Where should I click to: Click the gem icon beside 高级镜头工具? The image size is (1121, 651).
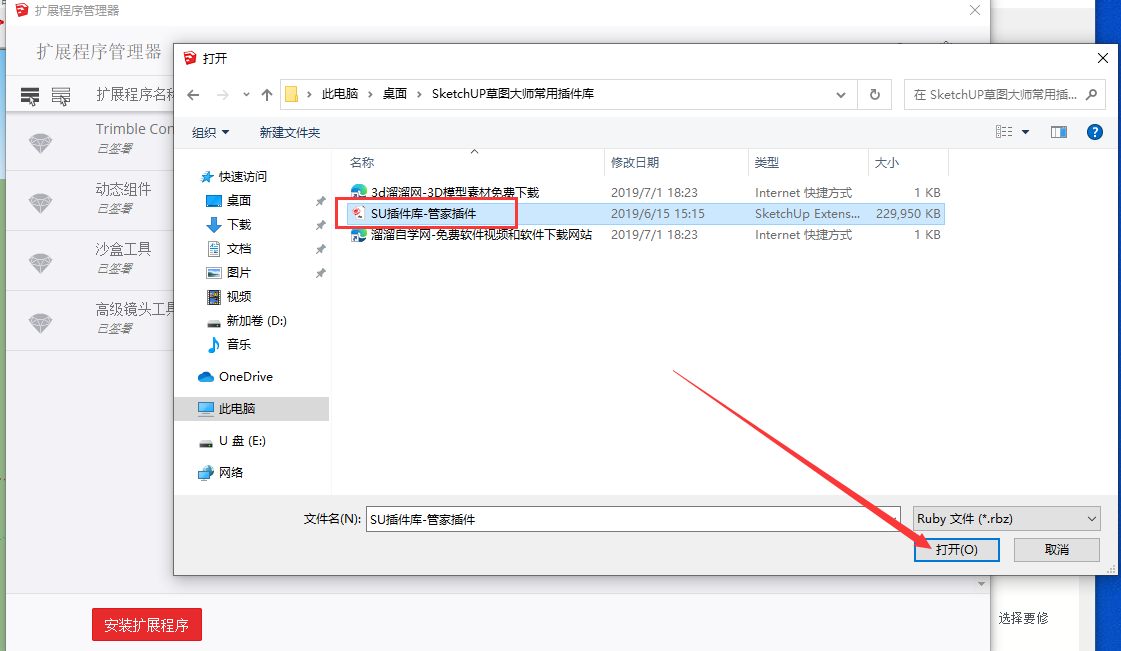pyautogui.click(x=40, y=323)
